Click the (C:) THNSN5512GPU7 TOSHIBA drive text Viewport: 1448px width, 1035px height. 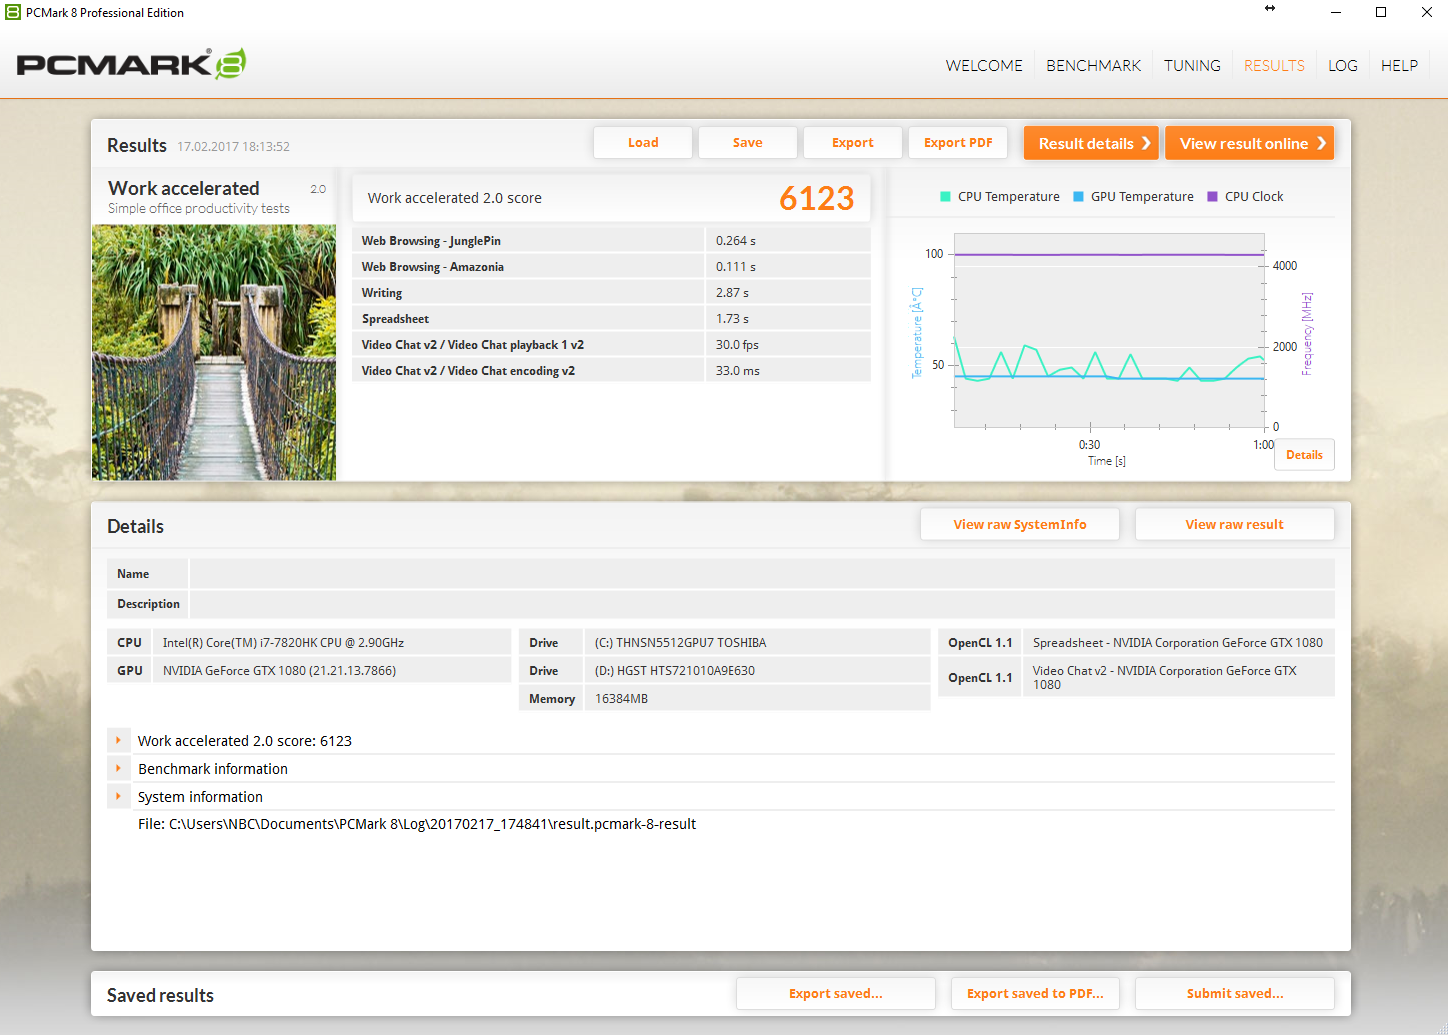pyautogui.click(x=681, y=643)
